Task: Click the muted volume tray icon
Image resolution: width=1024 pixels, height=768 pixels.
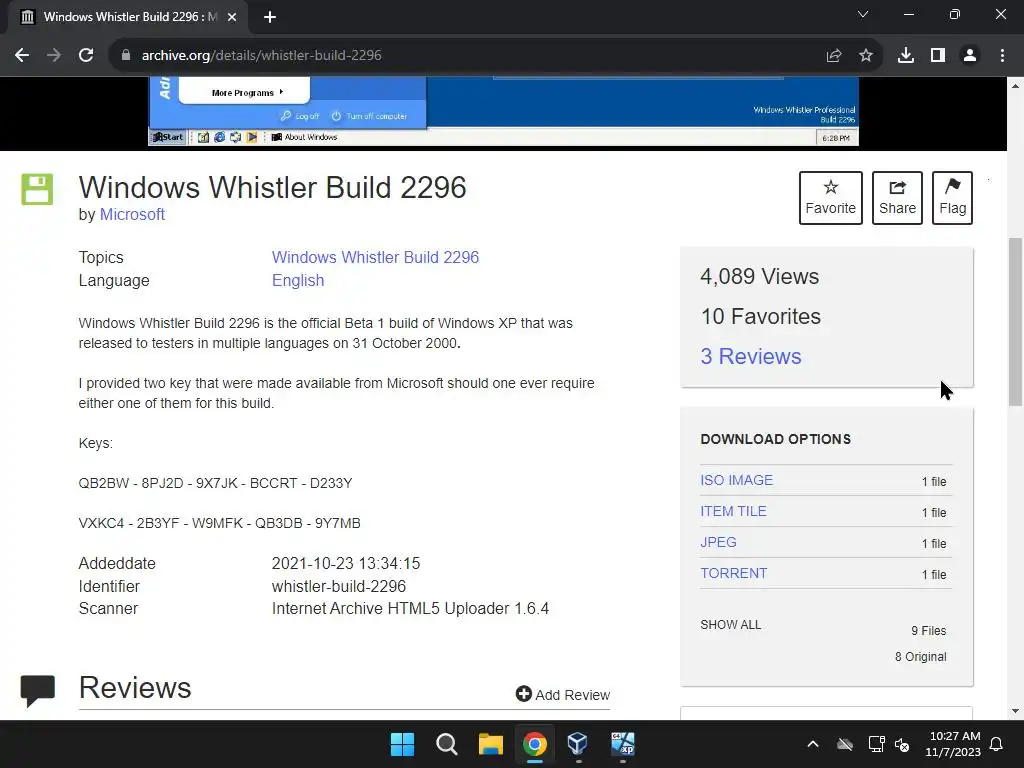Action: point(902,744)
